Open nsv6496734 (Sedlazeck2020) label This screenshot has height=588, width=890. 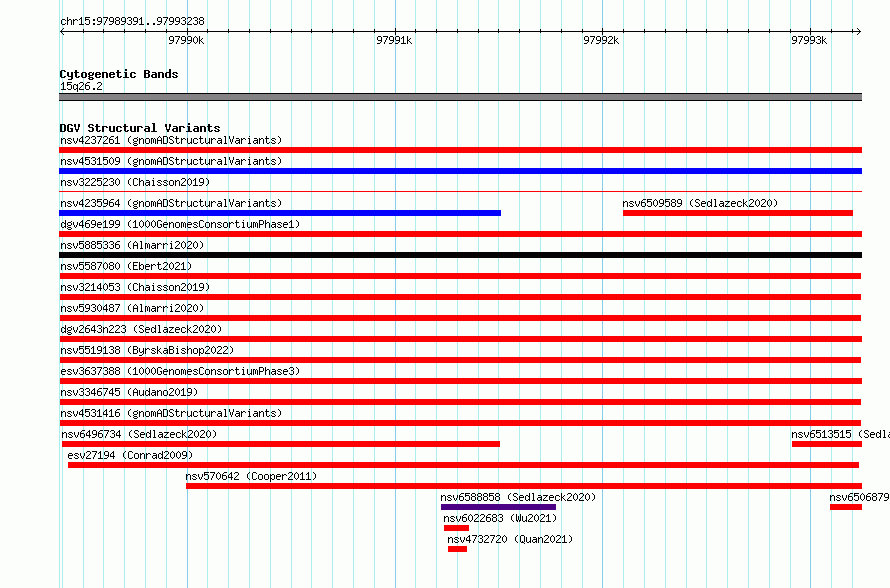click(x=139, y=434)
